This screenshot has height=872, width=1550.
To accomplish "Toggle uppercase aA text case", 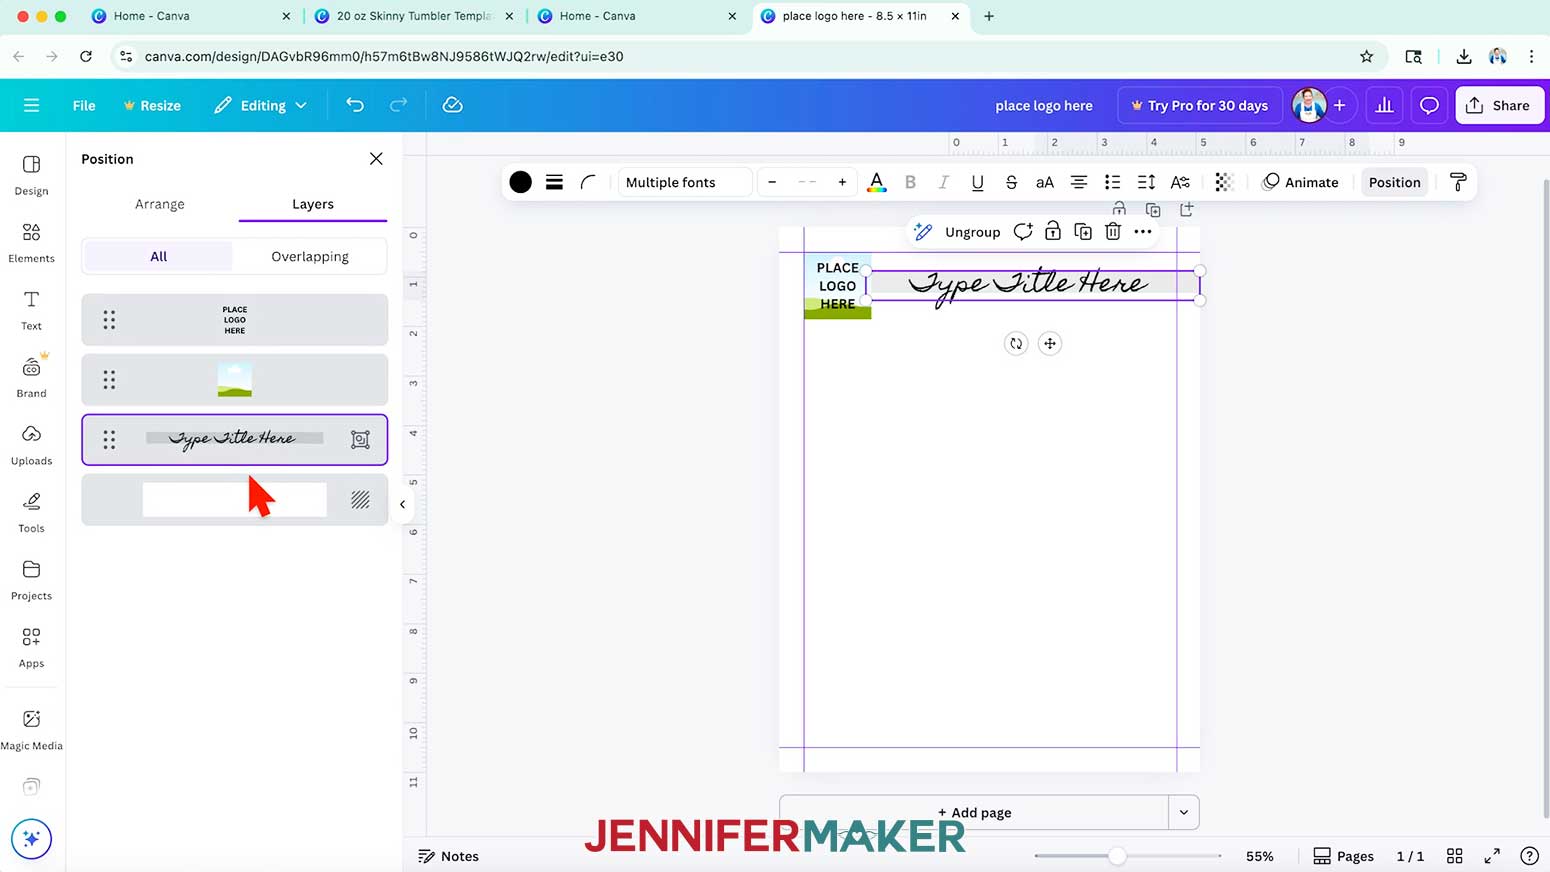I will click(1044, 182).
